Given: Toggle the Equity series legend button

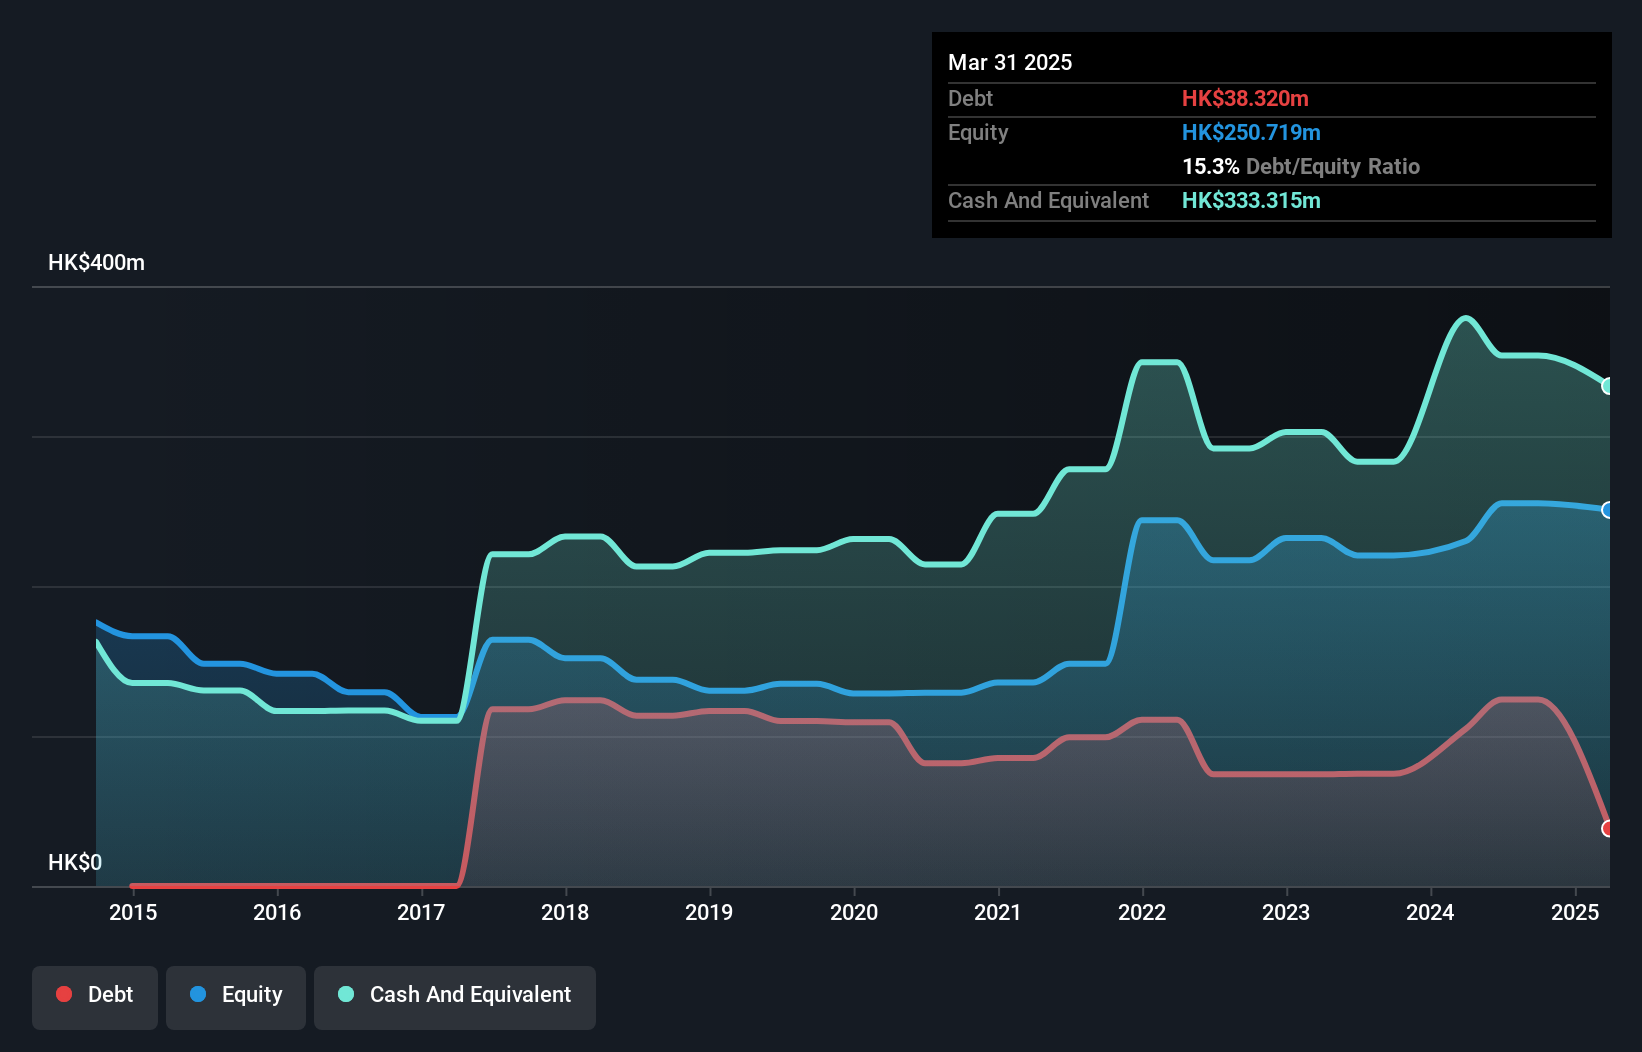Looking at the screenshot, I should [x=236, y=997].
